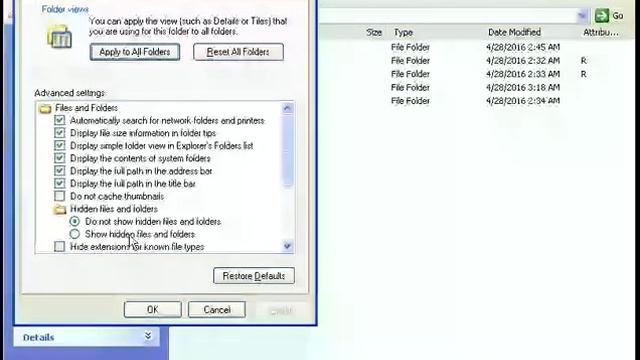Open address bar dropdown in Explorer window
This screenshot has height=360, width=640.
(x=582, y=16)
